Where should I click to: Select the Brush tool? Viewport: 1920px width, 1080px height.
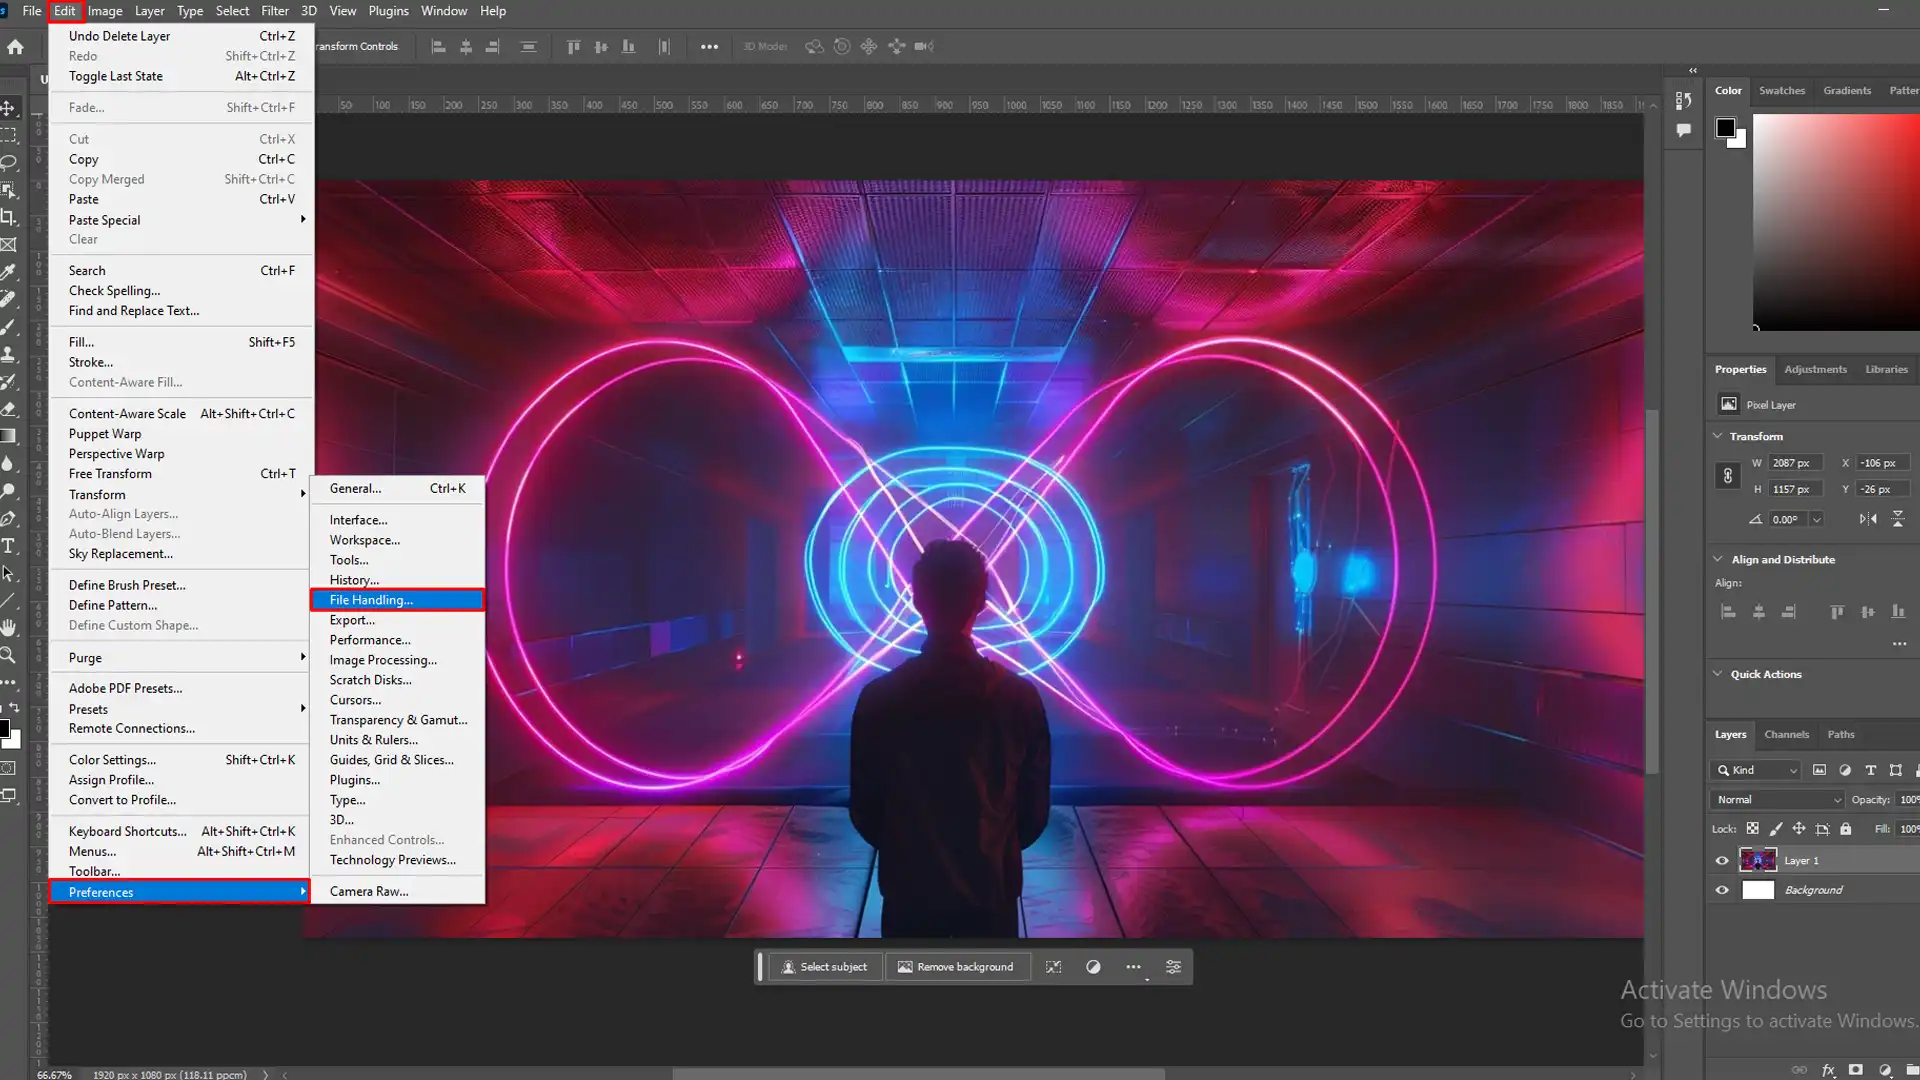coord(8,326)
